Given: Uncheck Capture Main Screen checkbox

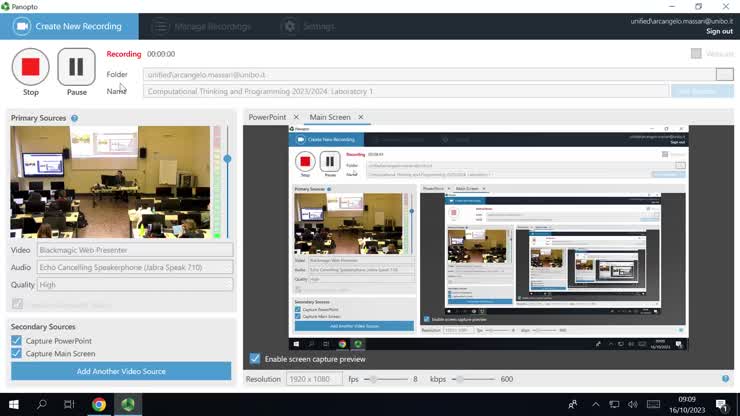Looking at the screenshot, I should [x=17, y=353].
